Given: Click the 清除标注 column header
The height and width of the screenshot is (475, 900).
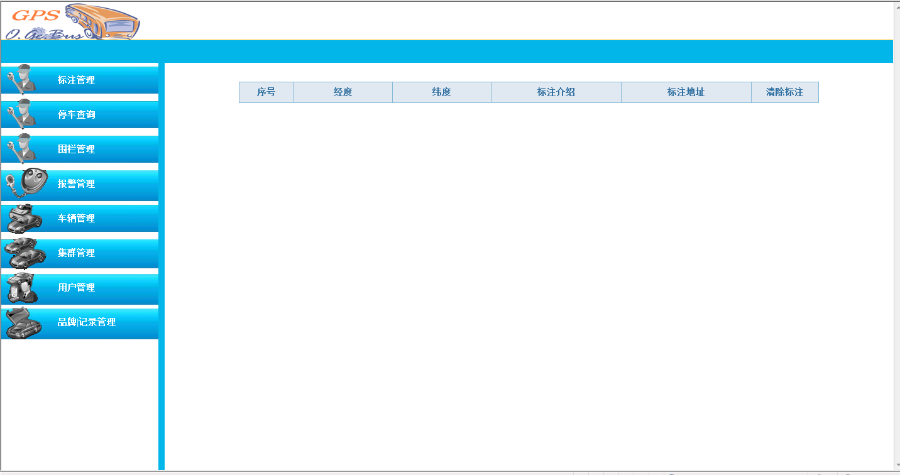Looking at the screenshot, I should [x=785, y=92].
